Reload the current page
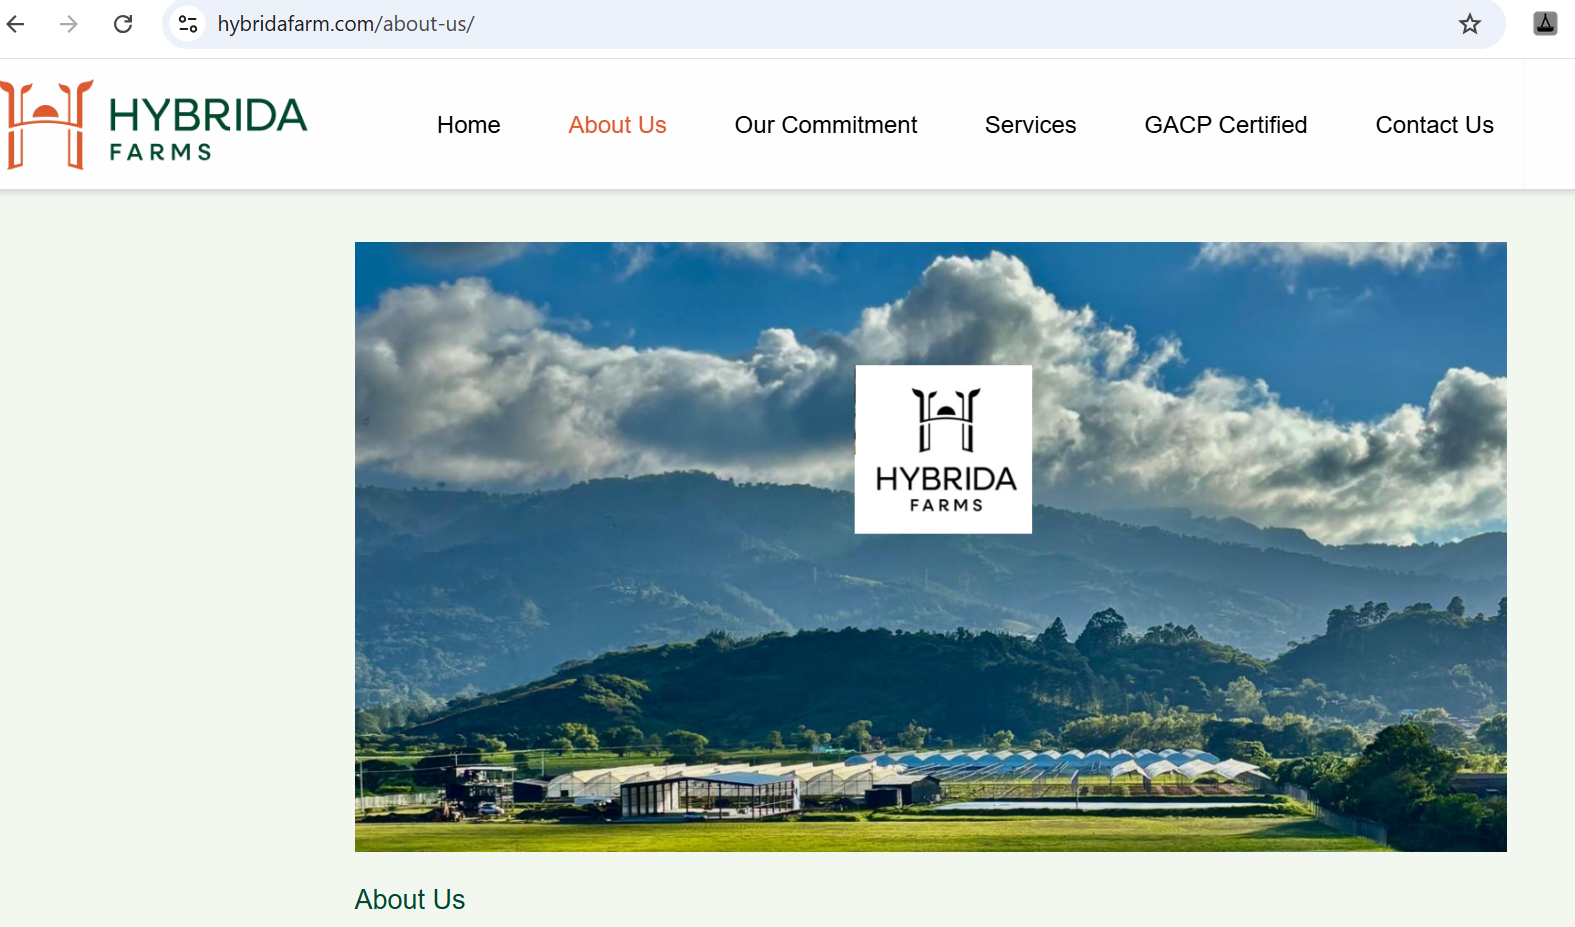1575x927 pixels. 123,24
